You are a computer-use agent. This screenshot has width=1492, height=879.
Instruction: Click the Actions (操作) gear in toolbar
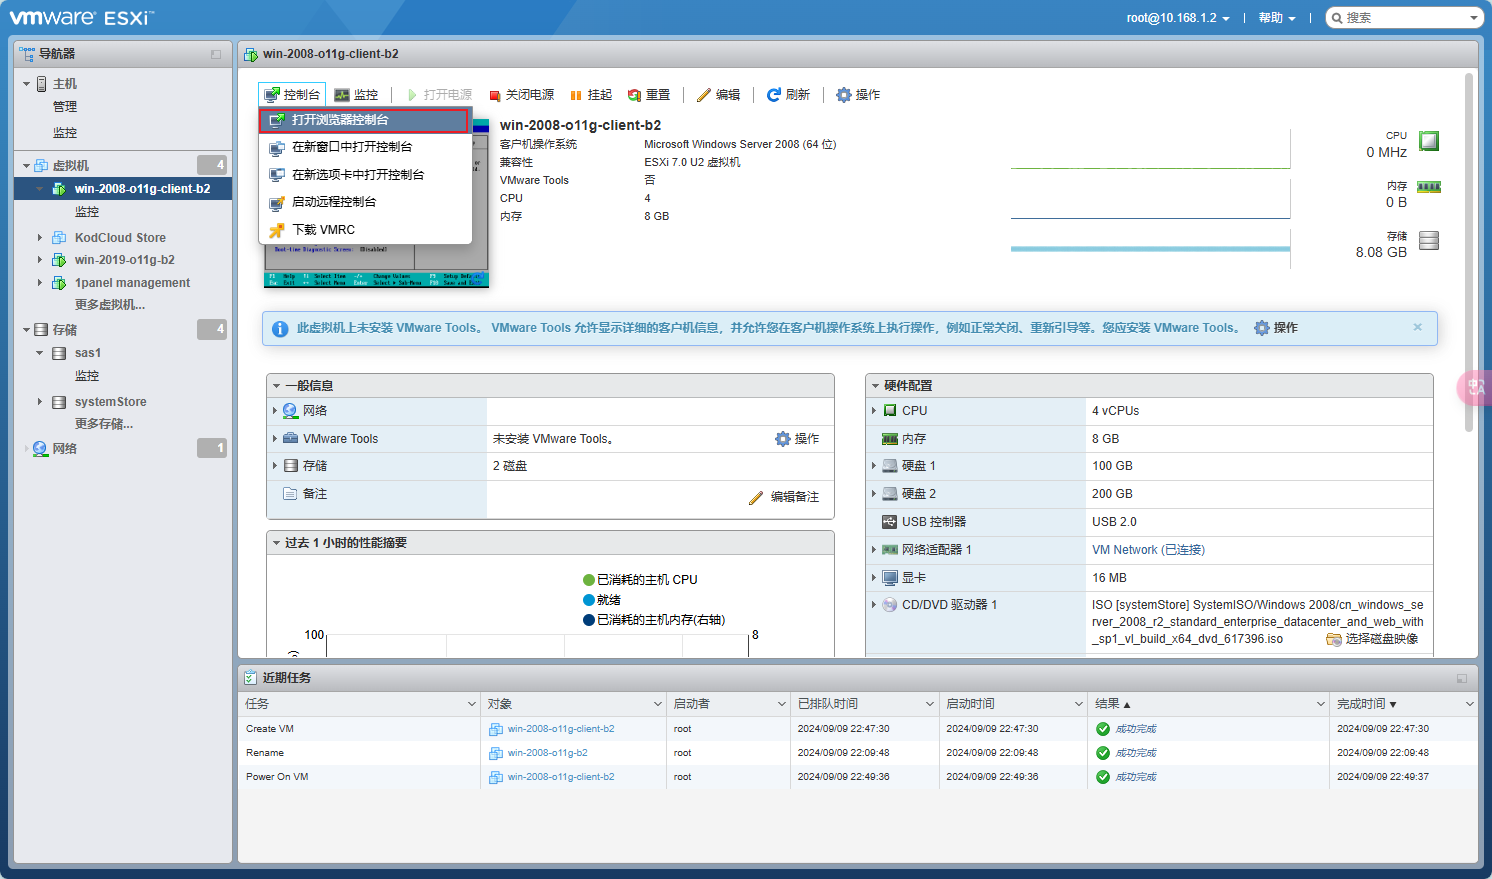[x=844, y=95]
